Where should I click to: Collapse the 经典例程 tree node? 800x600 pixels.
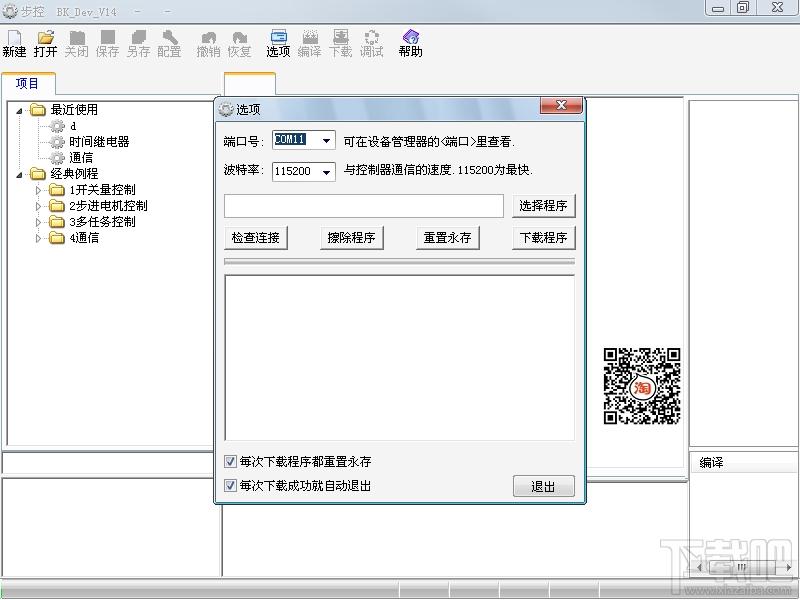[19, 175]
